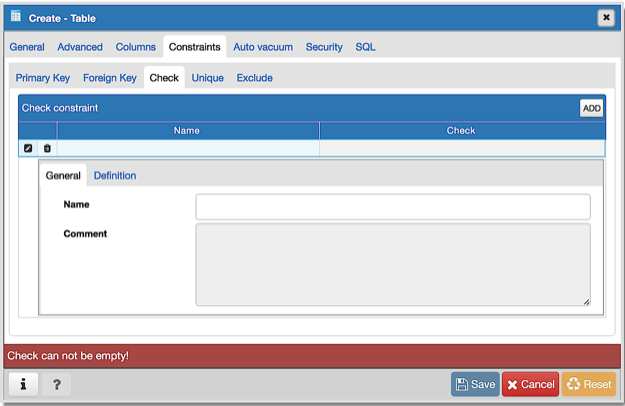Image resolution: width=625 pixels, height=406 pixels.
Task: Switch to the General tab at top
Action: tap(27, 47)
